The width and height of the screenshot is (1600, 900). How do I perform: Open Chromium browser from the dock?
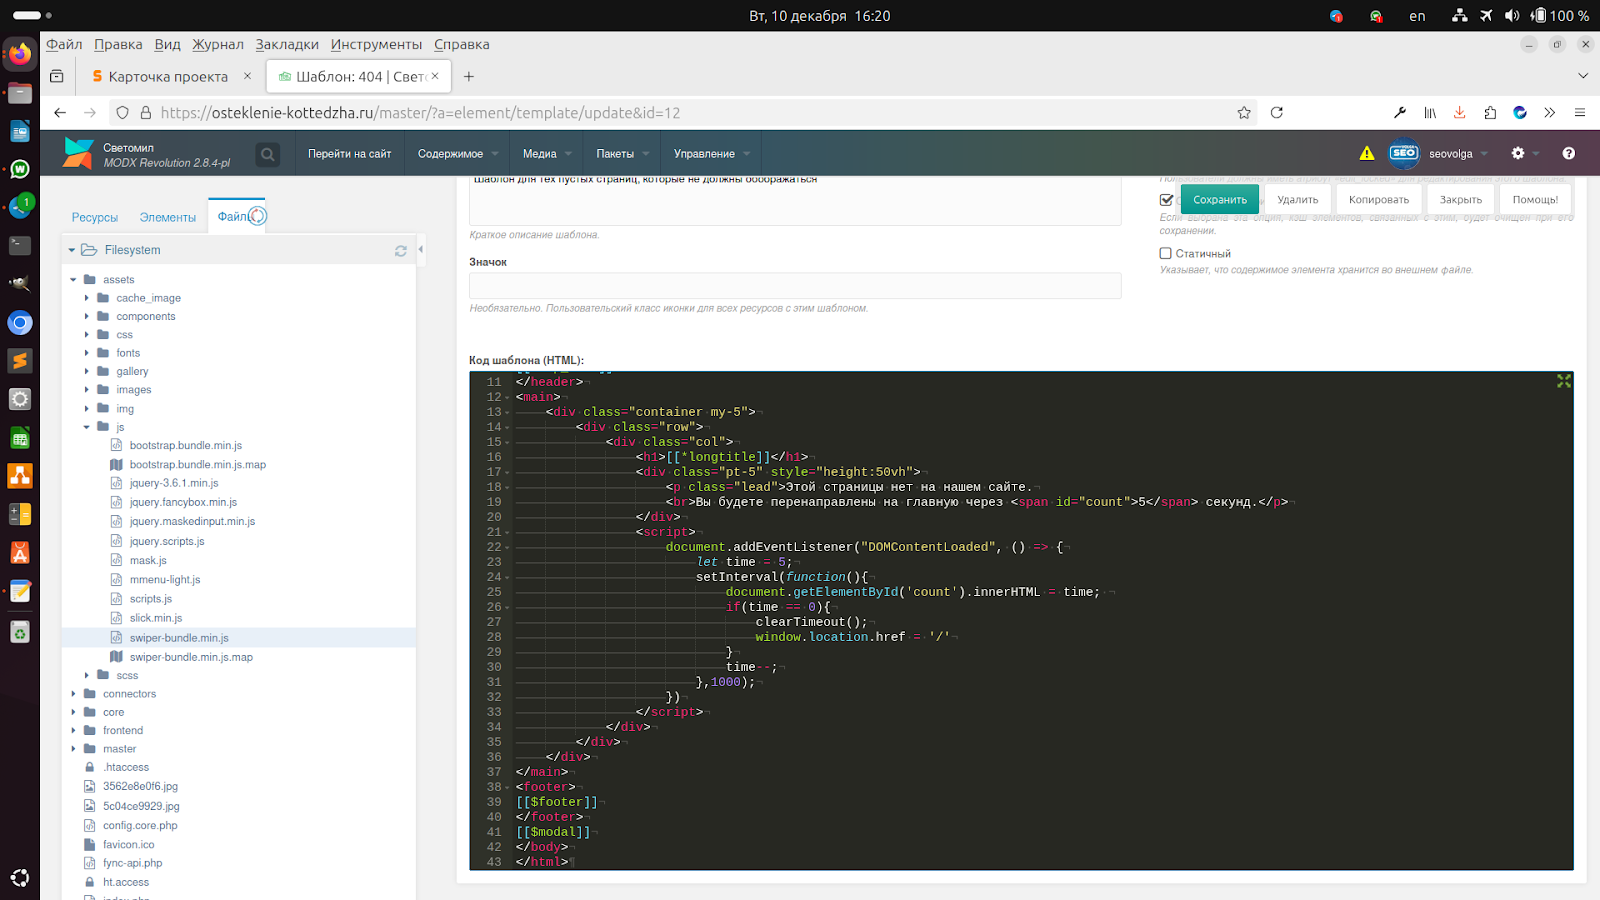click(20, 323)
